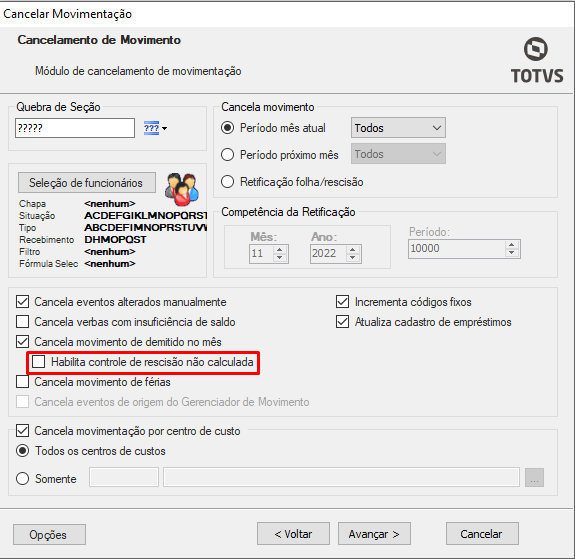This screenshot has width=575, height=559.
Task: Select the Somente radio button
Action: pyautogui.click(x=22, y=479)
